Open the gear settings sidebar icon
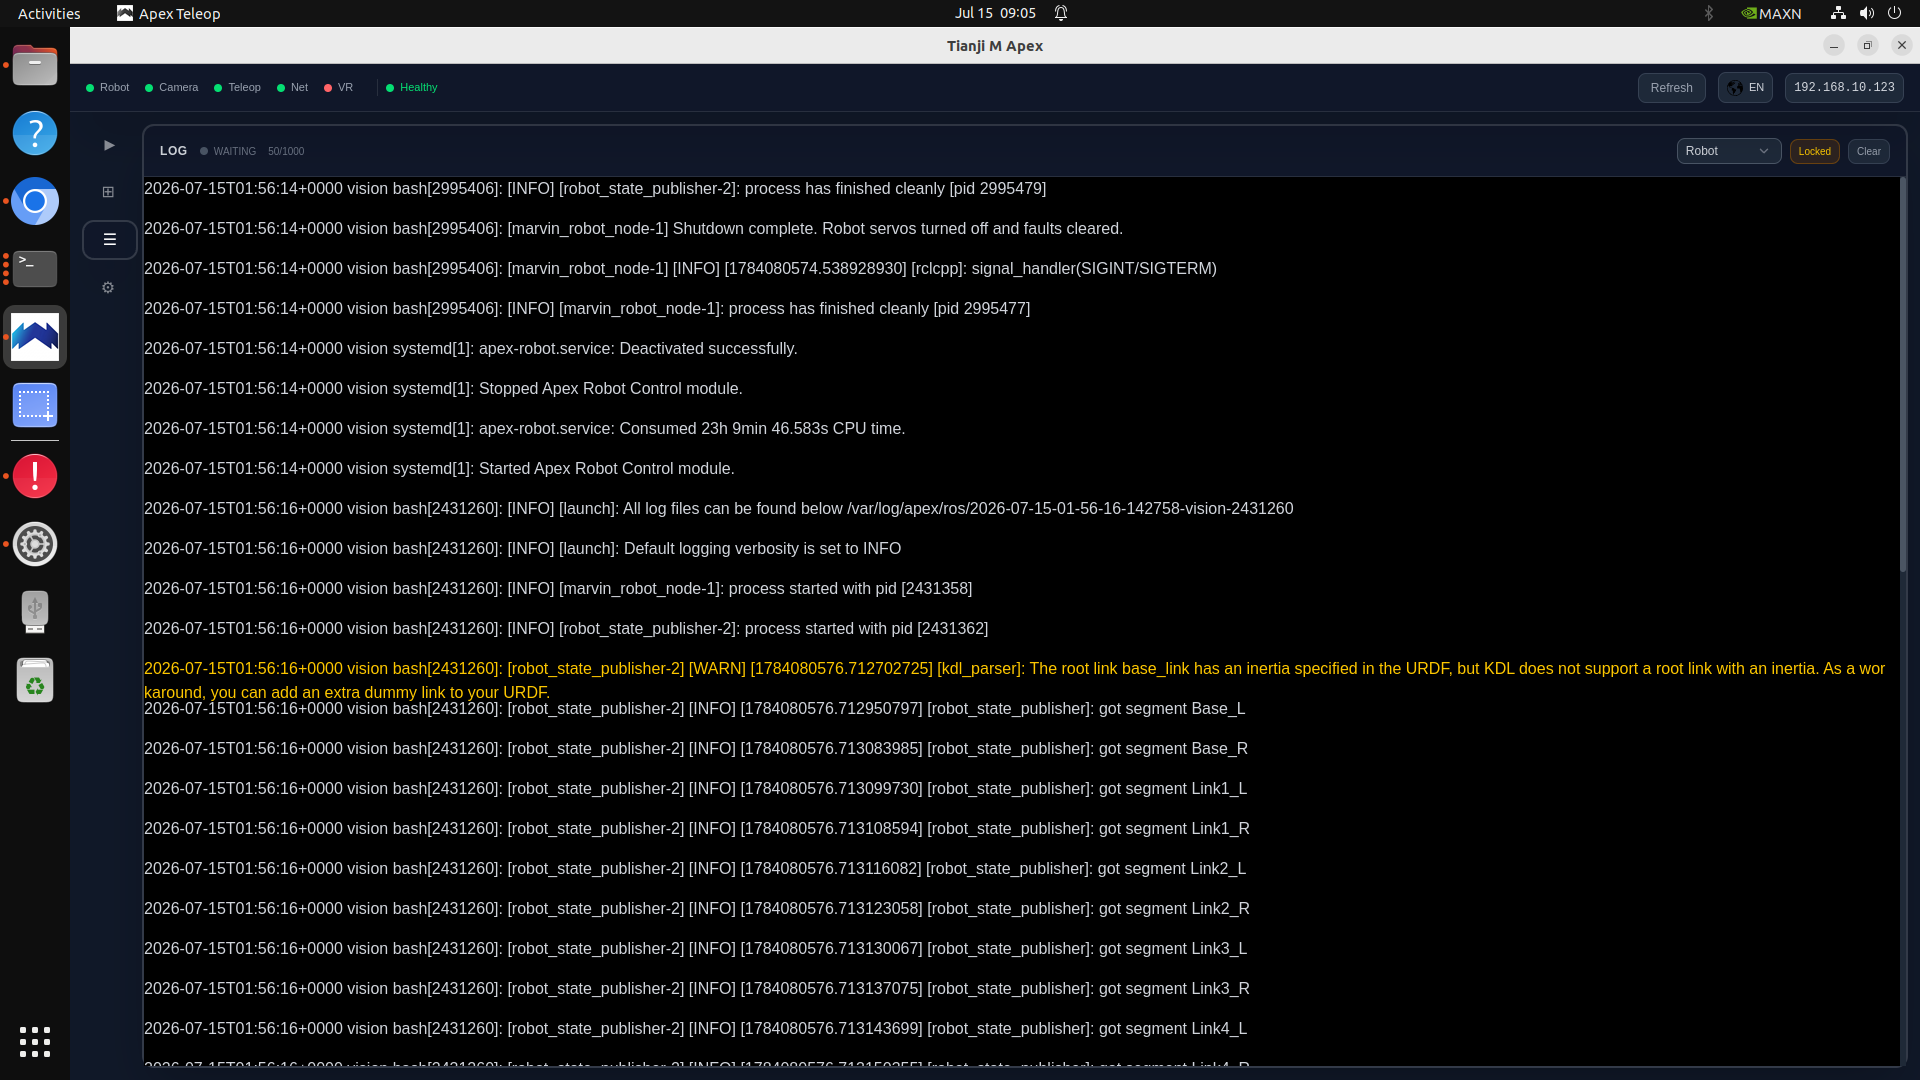Image resolution: width=1920 pixels, height=1080 pixels. [x=109, y=288]
